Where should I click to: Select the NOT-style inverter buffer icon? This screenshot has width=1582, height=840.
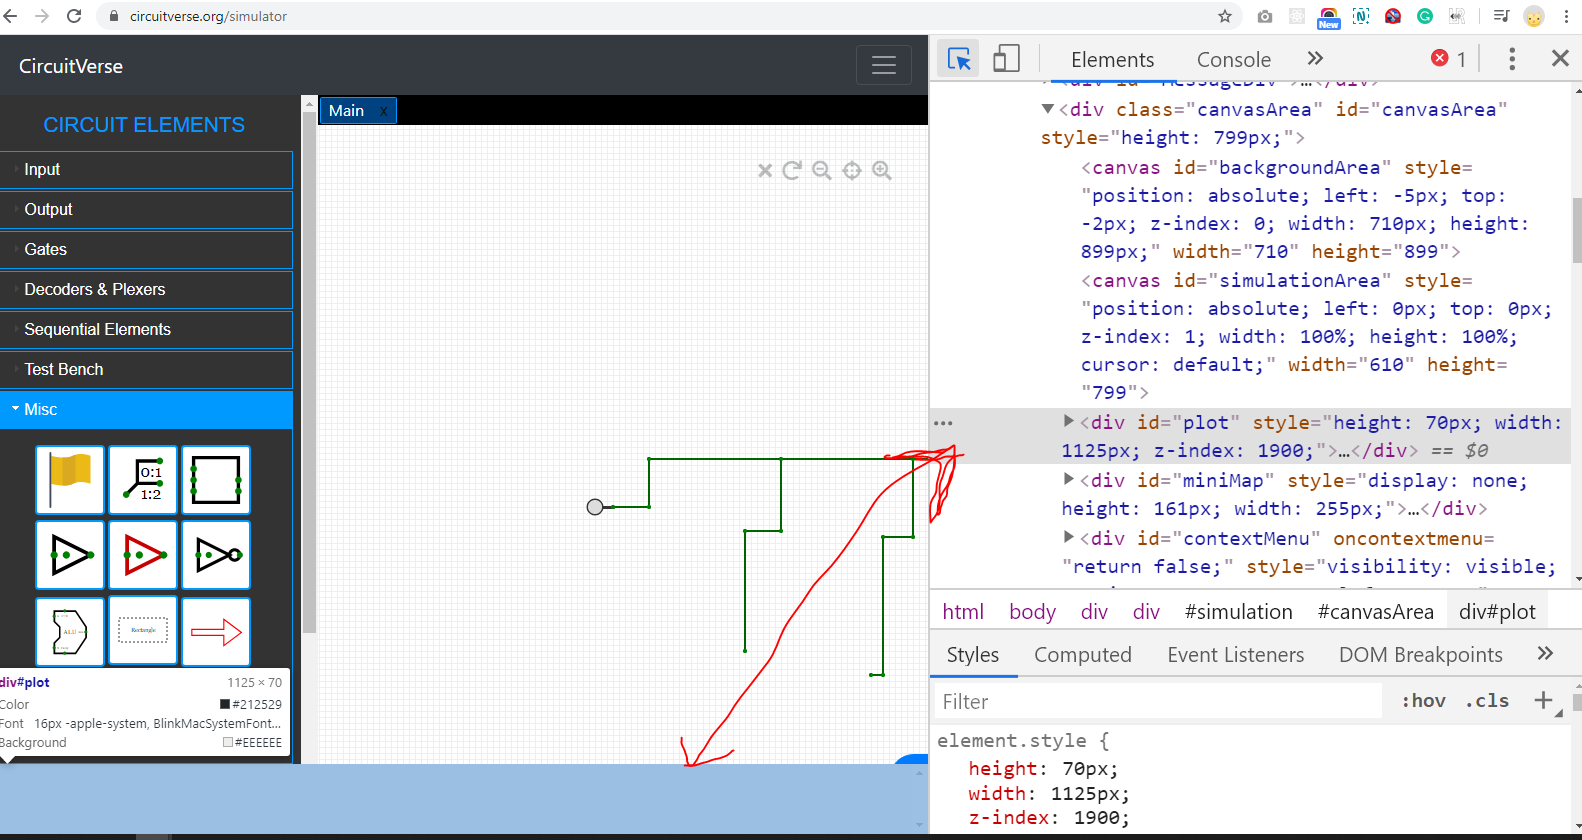click(216, 555)
